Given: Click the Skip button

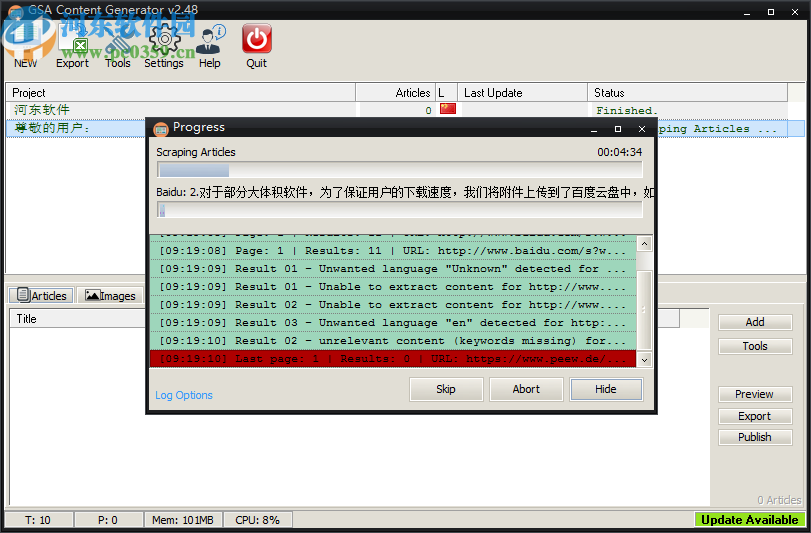Looking at the screenshot, I should click(446, 389).
